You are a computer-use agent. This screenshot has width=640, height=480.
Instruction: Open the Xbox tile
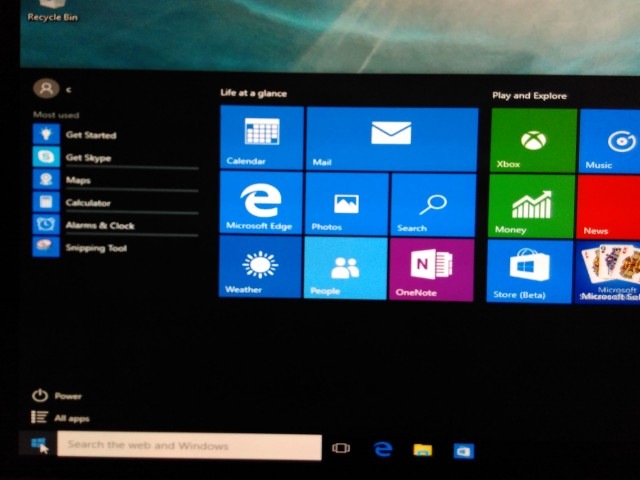[533, 140]
